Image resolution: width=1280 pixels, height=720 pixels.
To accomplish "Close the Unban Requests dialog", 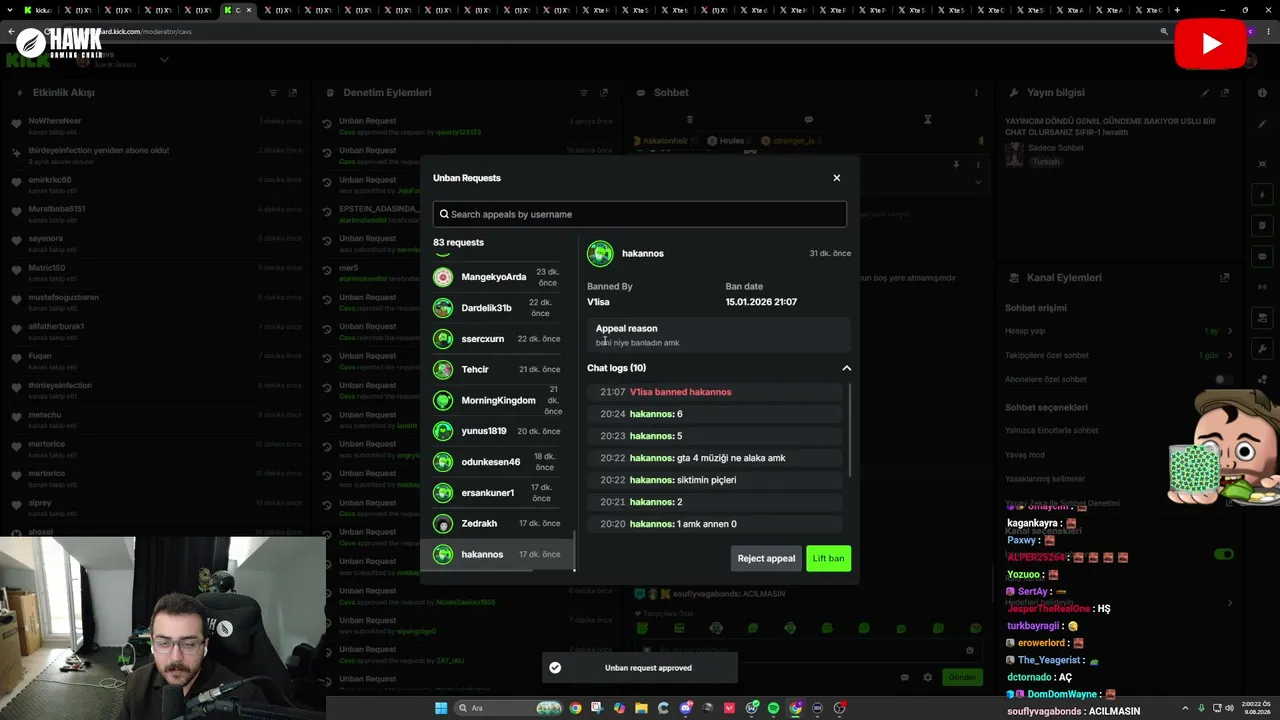I will (x=837, y=178).
